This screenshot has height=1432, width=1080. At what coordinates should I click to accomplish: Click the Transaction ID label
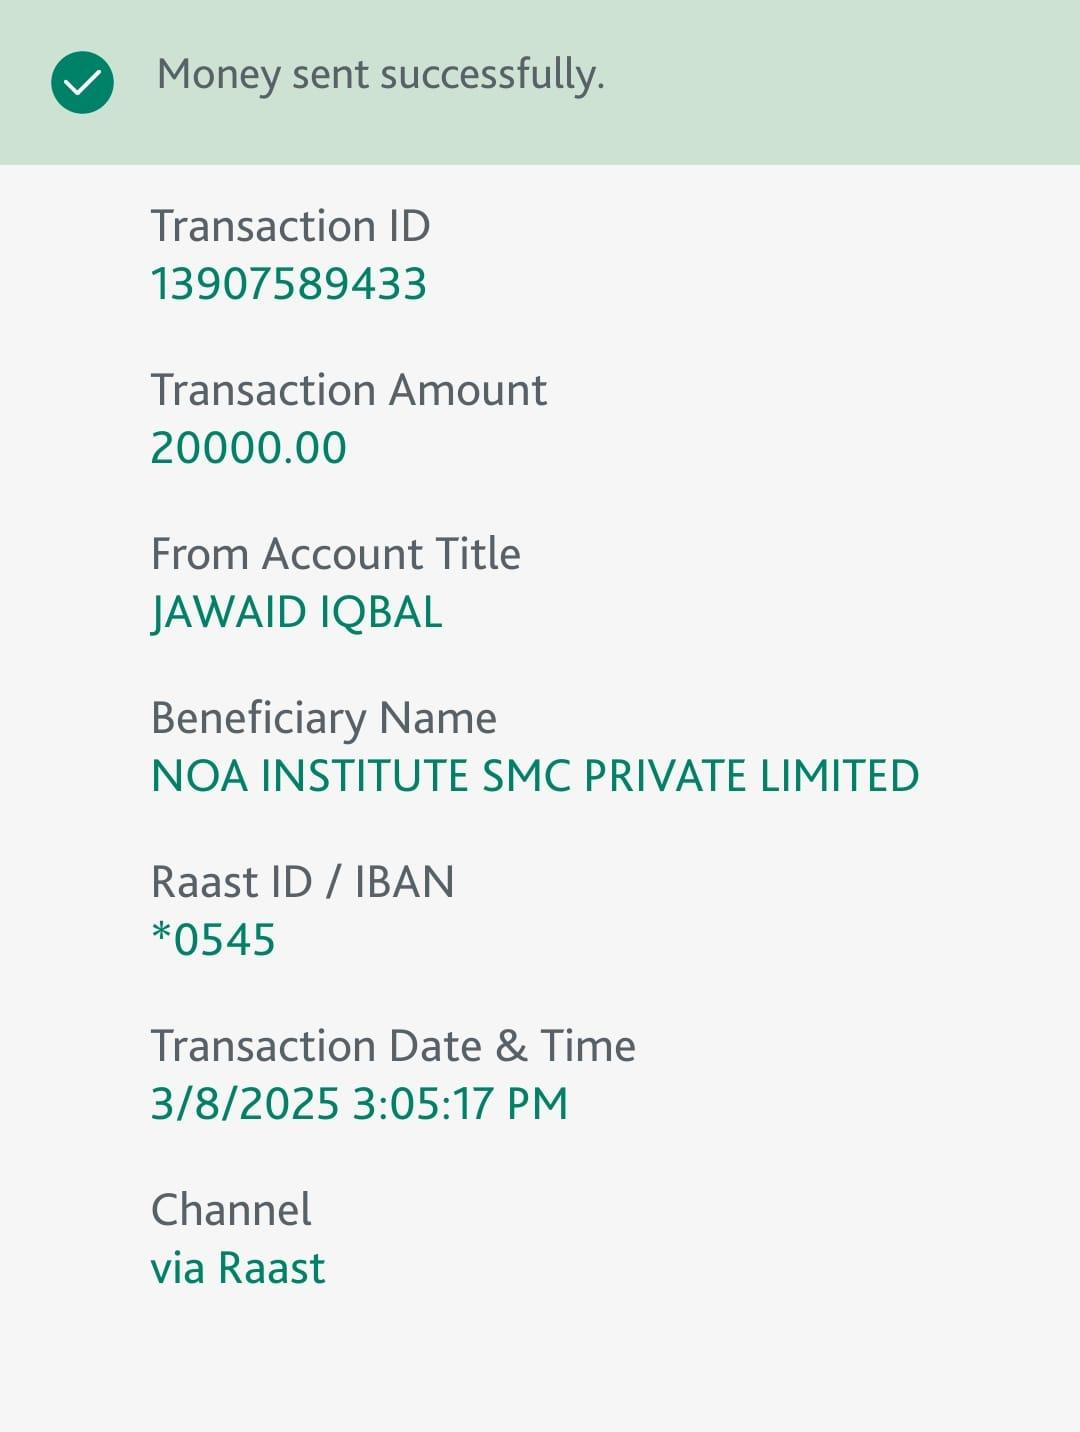tap(290, 226)
